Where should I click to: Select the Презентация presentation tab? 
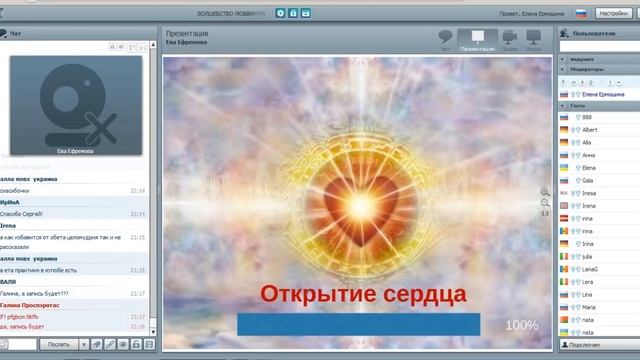477,40
